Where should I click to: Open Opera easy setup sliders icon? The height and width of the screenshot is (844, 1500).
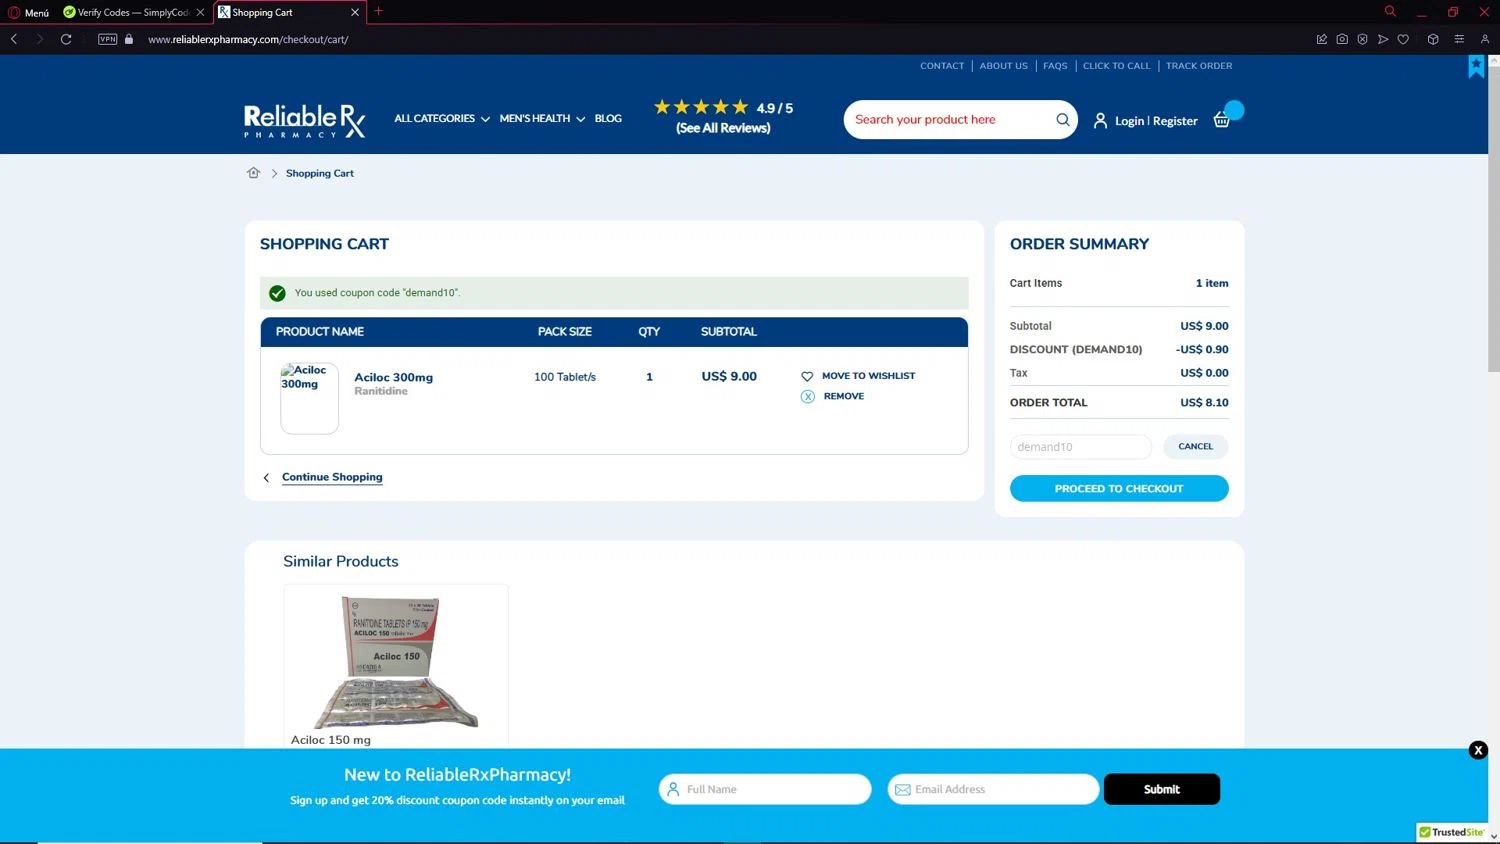(1459, 39)
